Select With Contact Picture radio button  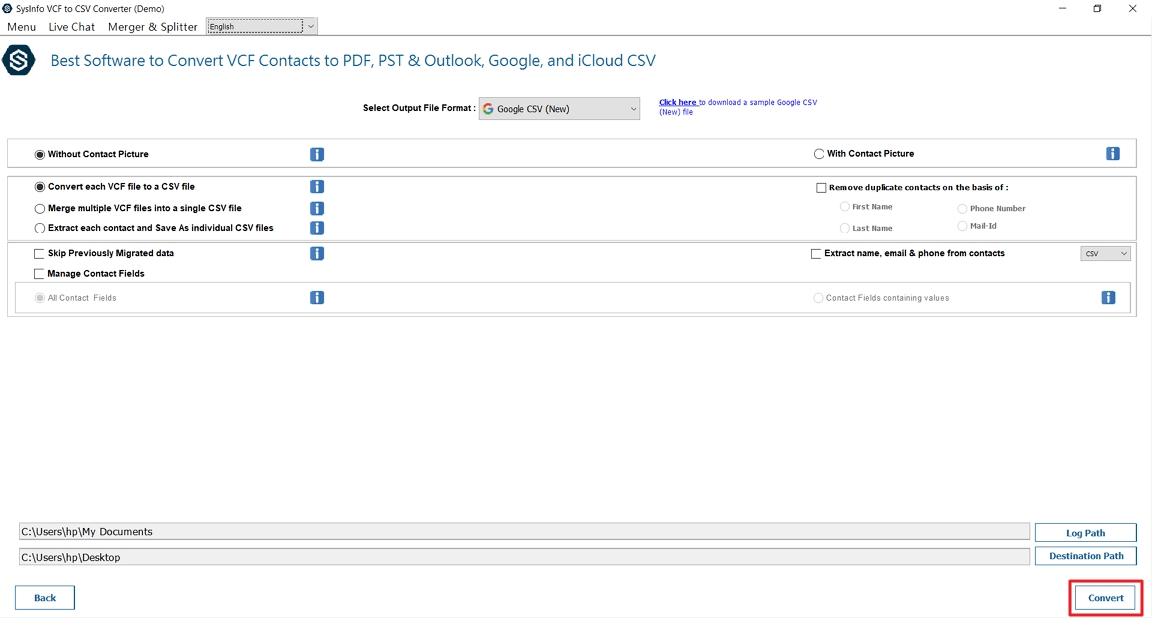click(818, 154)
